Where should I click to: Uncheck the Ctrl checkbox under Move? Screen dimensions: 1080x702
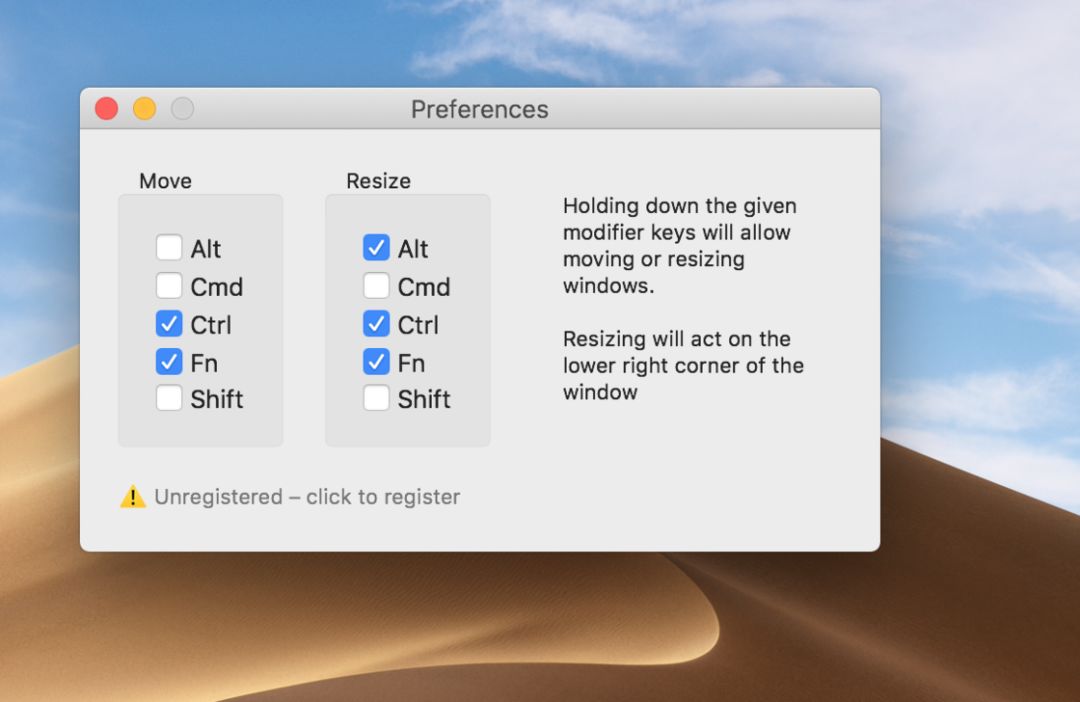tap(169, 324)
